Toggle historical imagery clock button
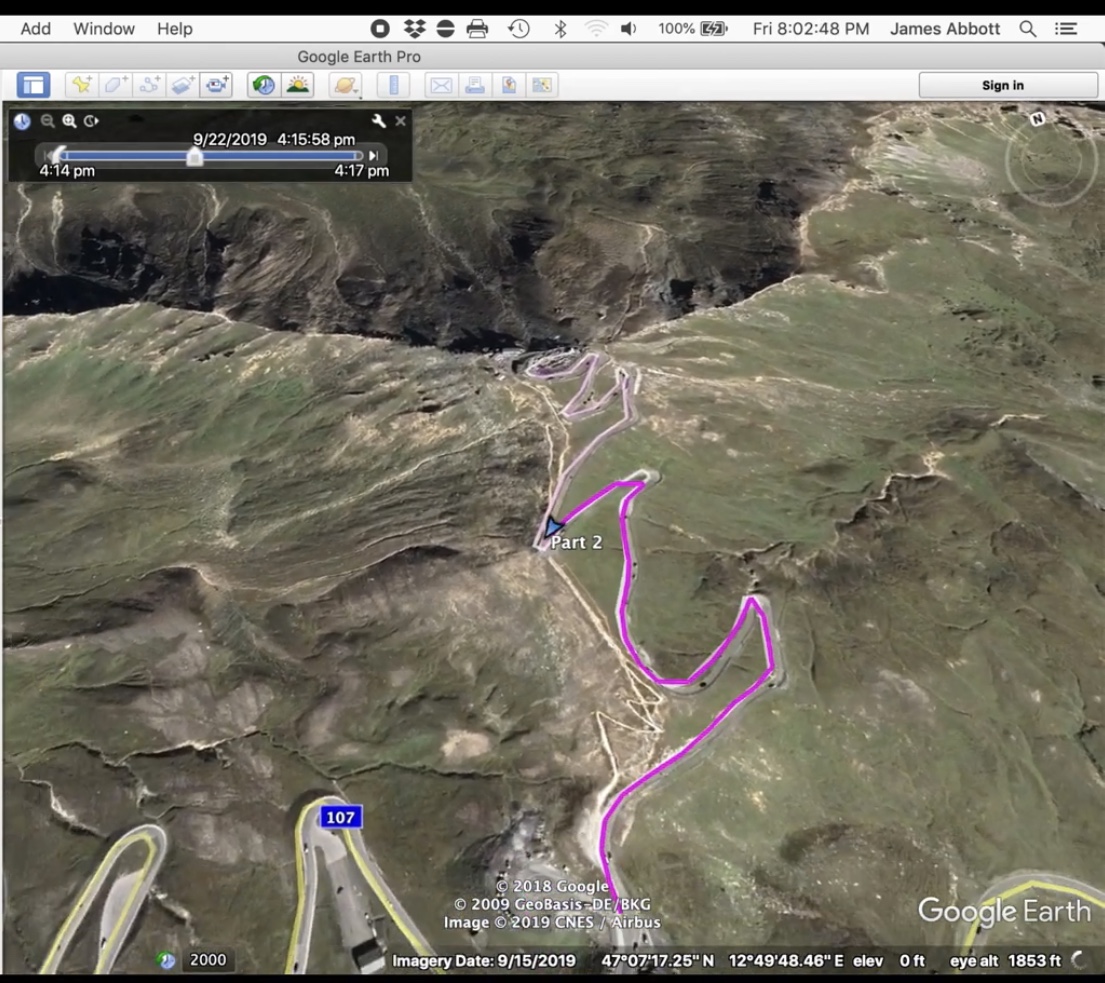The width and height of the screenshot is (1105, 983). (264, 85)
